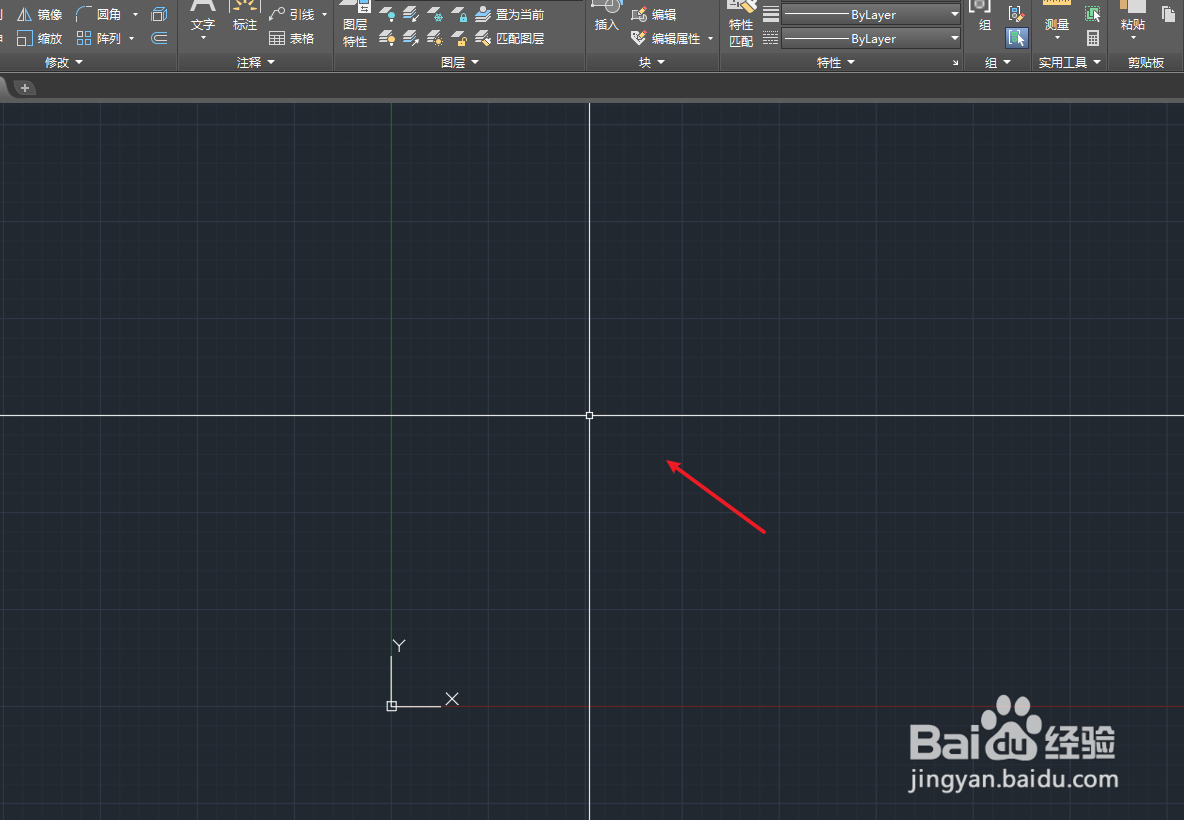This screenshot has height=820, width=1184.
Task: Click Paste (粘贴)
Action: point(1133,17)
